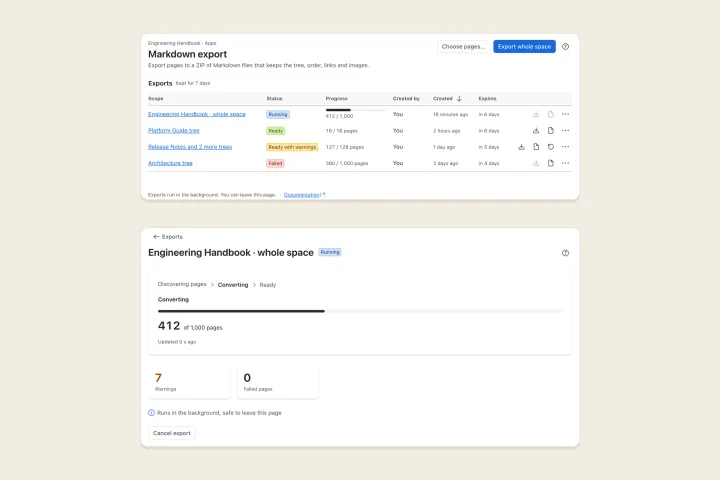Sort by Created by column
The height and width of the screenshot is (480, 720).
pos(406,99)
